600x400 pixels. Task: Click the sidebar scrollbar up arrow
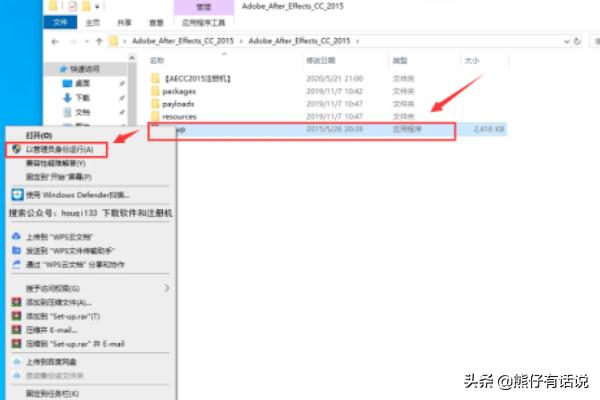132,58
